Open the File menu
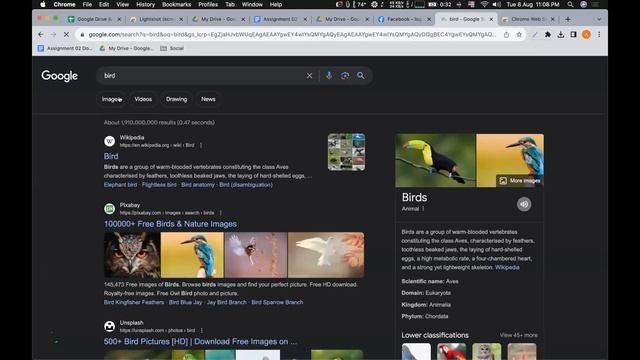The height and width of the screenshot is (360, 640). pos(87,4)
